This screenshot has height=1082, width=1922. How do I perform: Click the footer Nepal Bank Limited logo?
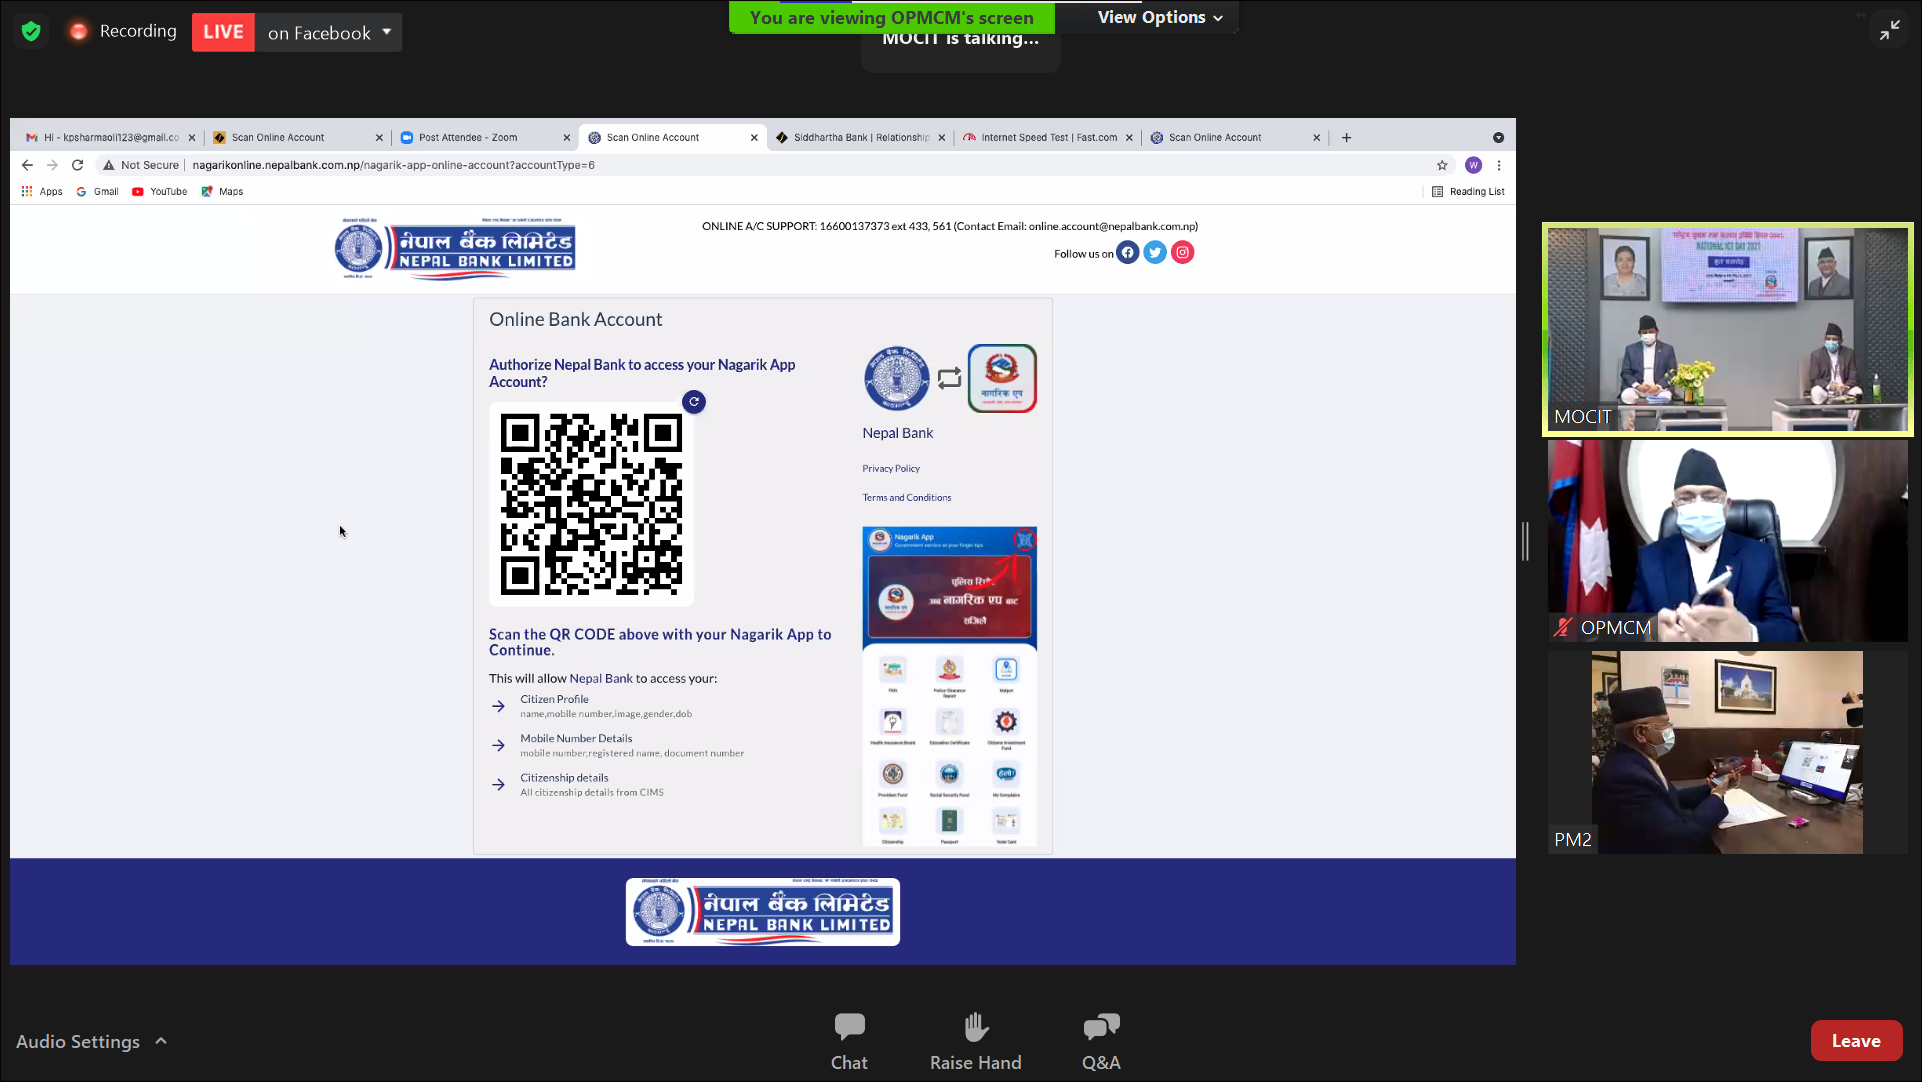pos(763,912)
